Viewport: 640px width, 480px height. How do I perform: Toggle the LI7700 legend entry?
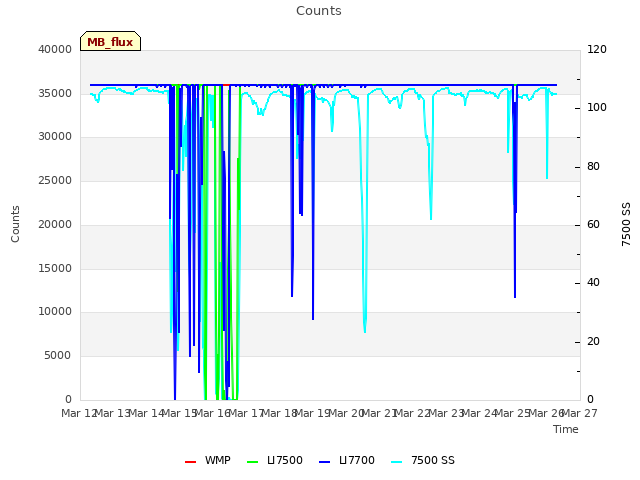[x=347, y=460]
